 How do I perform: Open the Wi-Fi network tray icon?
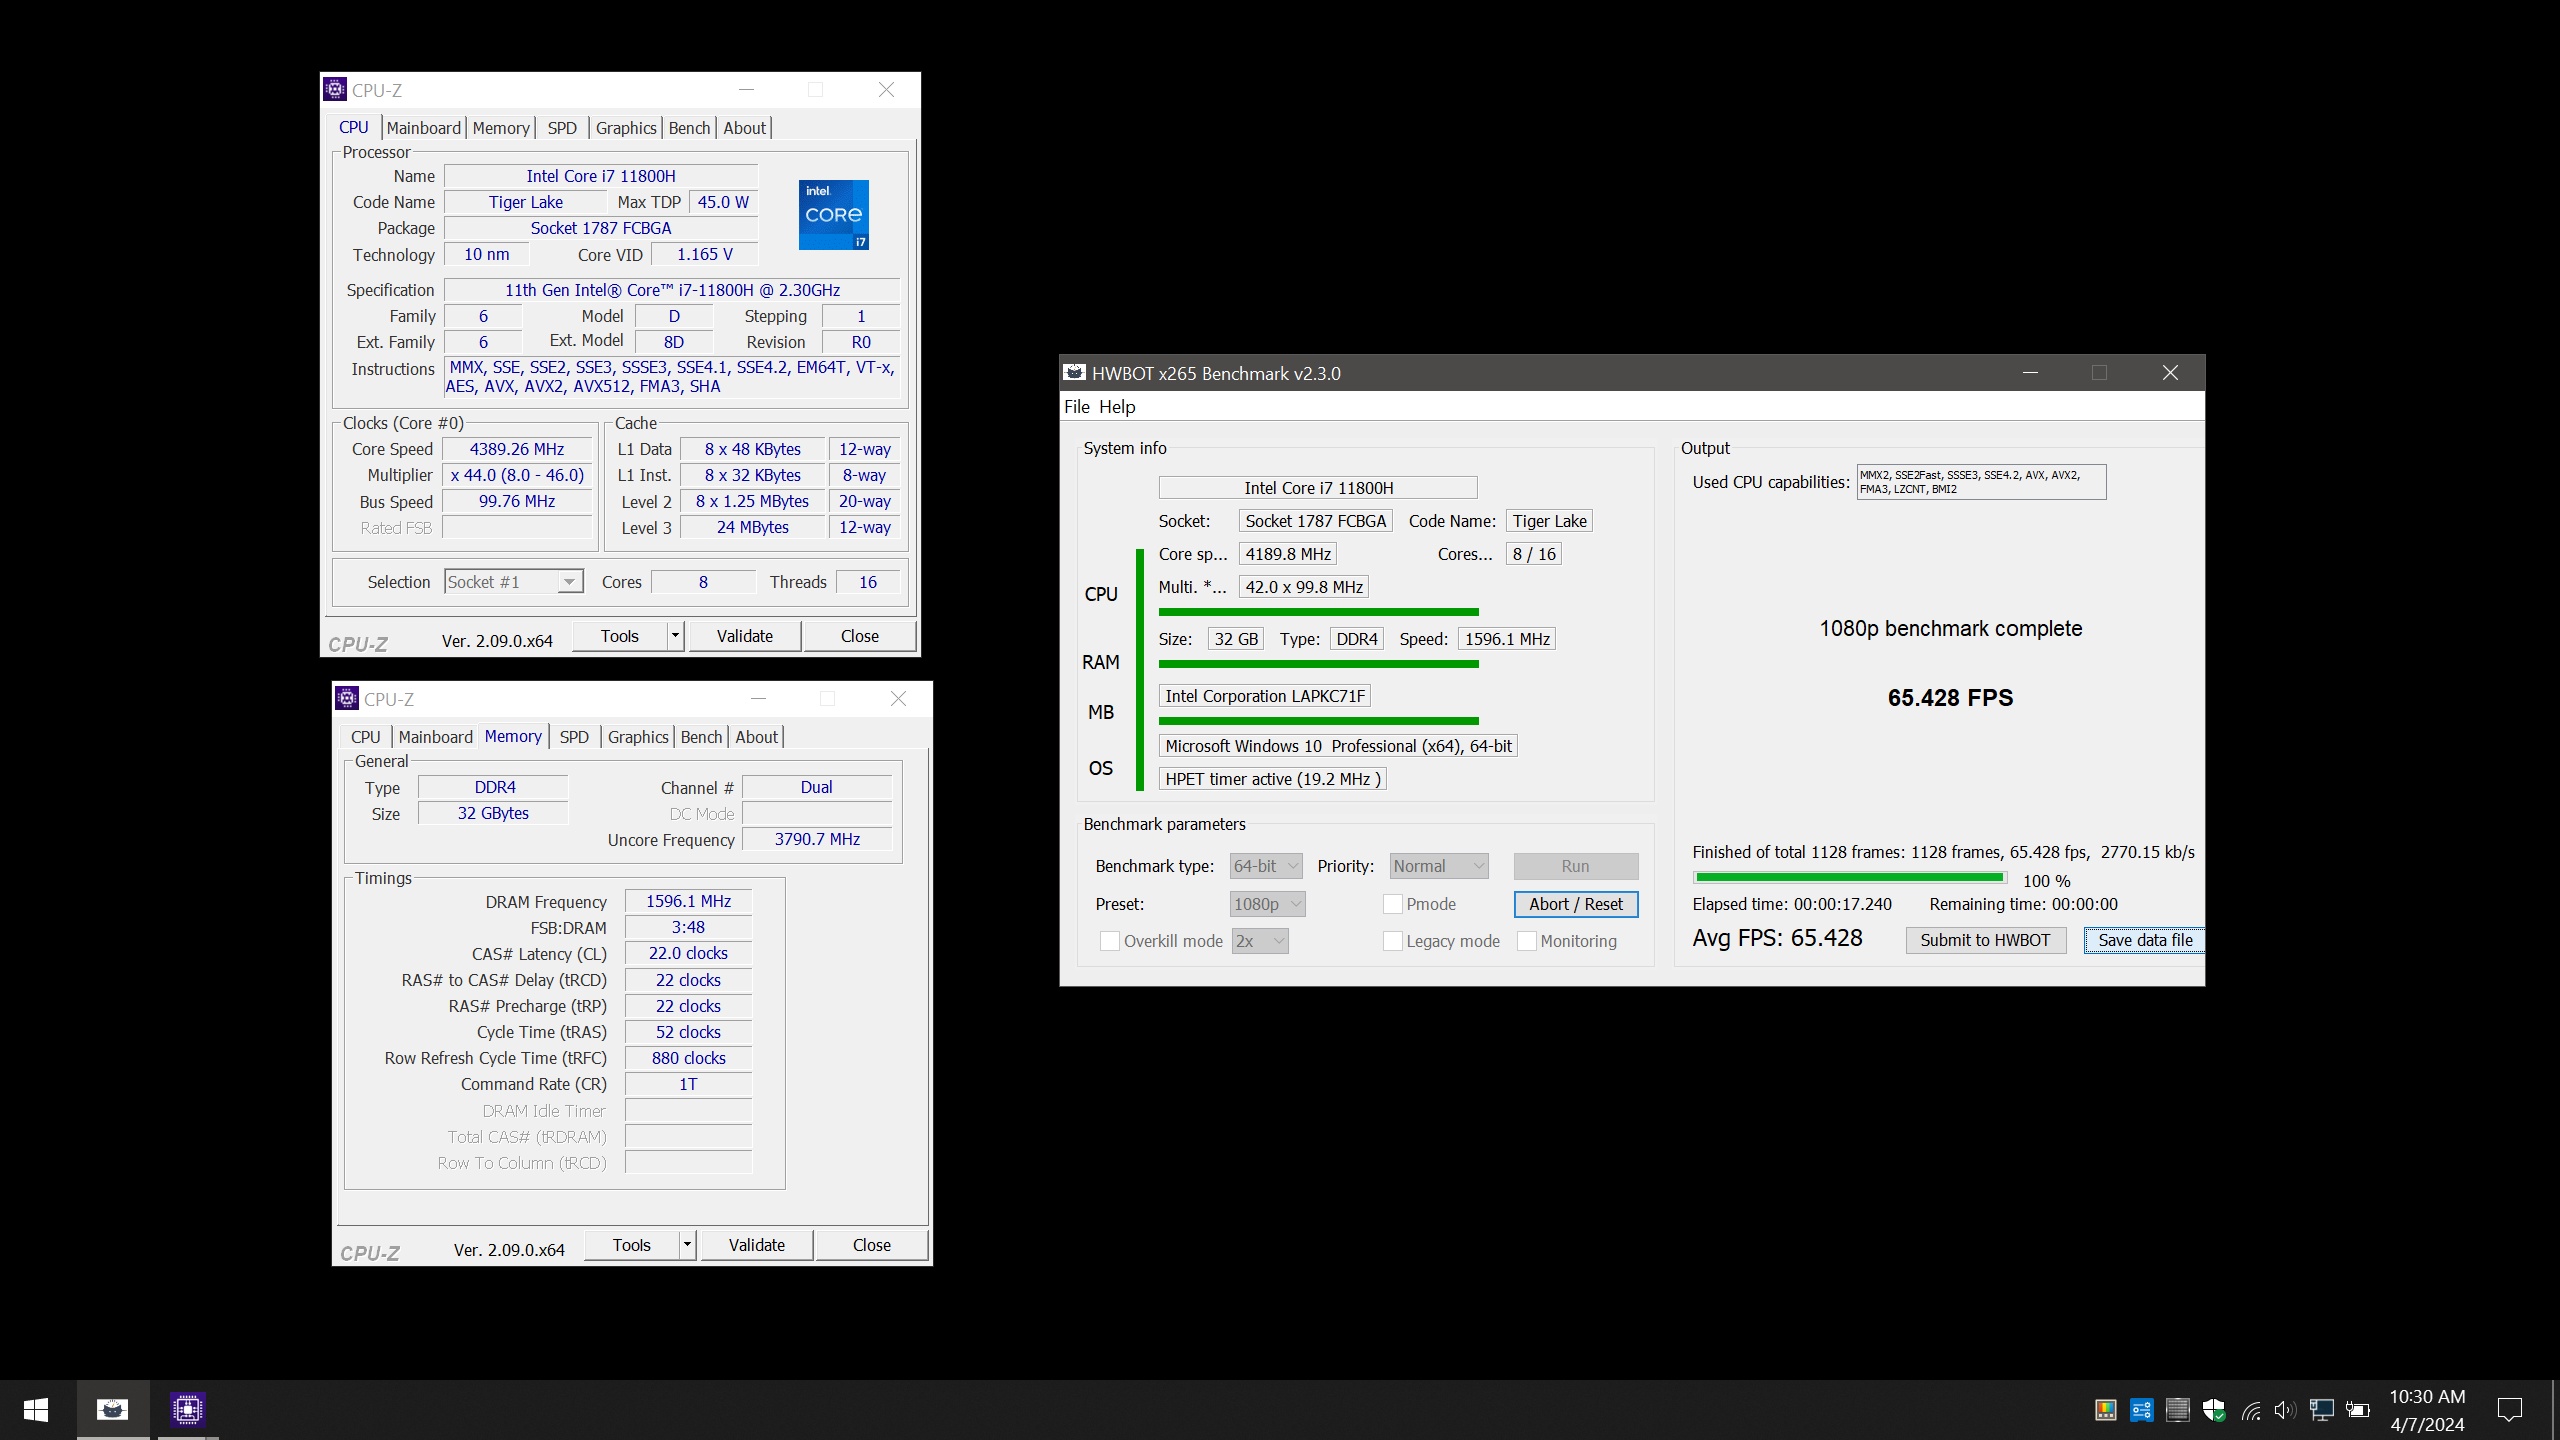(x=2250, y=1410)
